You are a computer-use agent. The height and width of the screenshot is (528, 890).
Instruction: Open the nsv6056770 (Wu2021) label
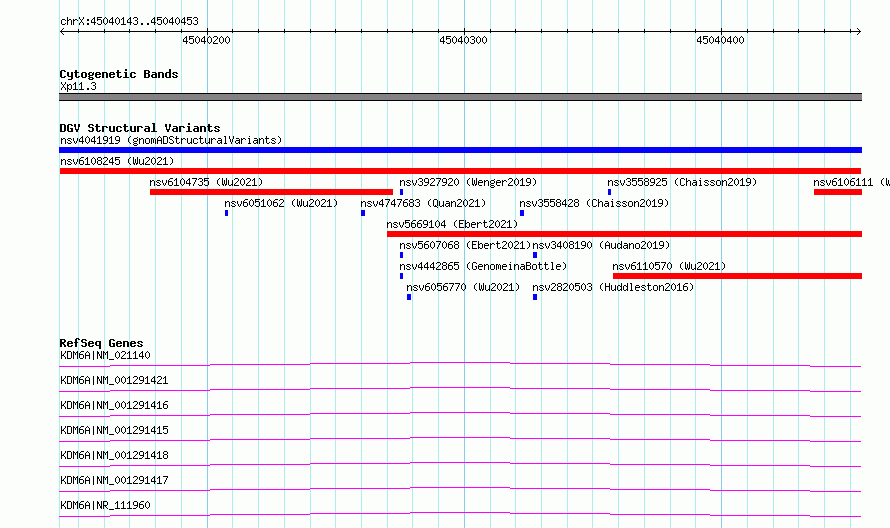tap(463, 287)
